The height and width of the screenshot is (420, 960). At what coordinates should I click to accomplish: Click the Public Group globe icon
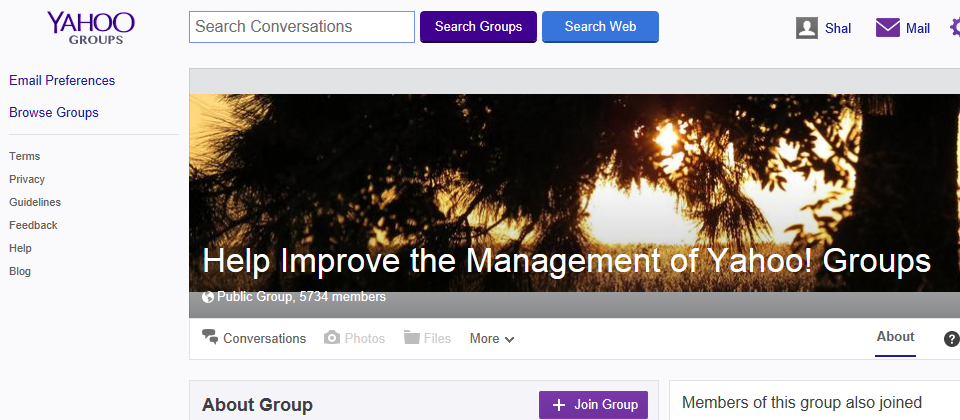tap(208, 297)
